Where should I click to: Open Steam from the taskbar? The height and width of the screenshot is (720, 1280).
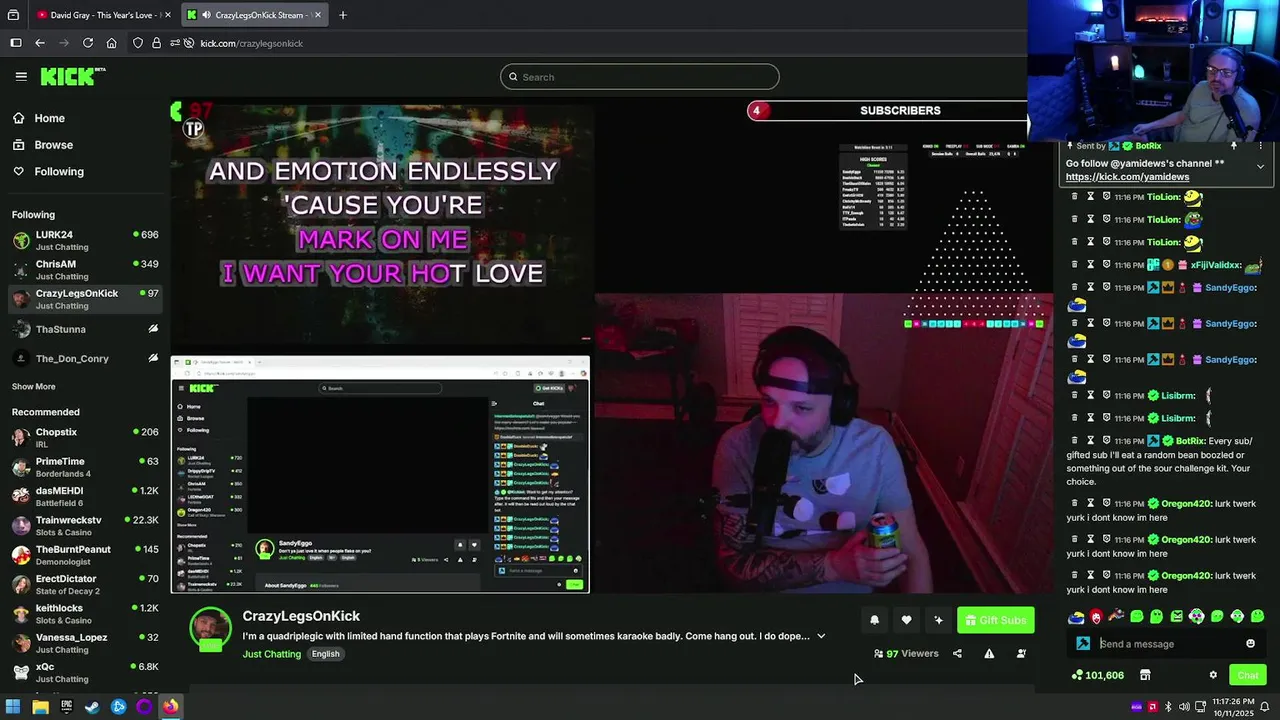[x=92, y=707]
